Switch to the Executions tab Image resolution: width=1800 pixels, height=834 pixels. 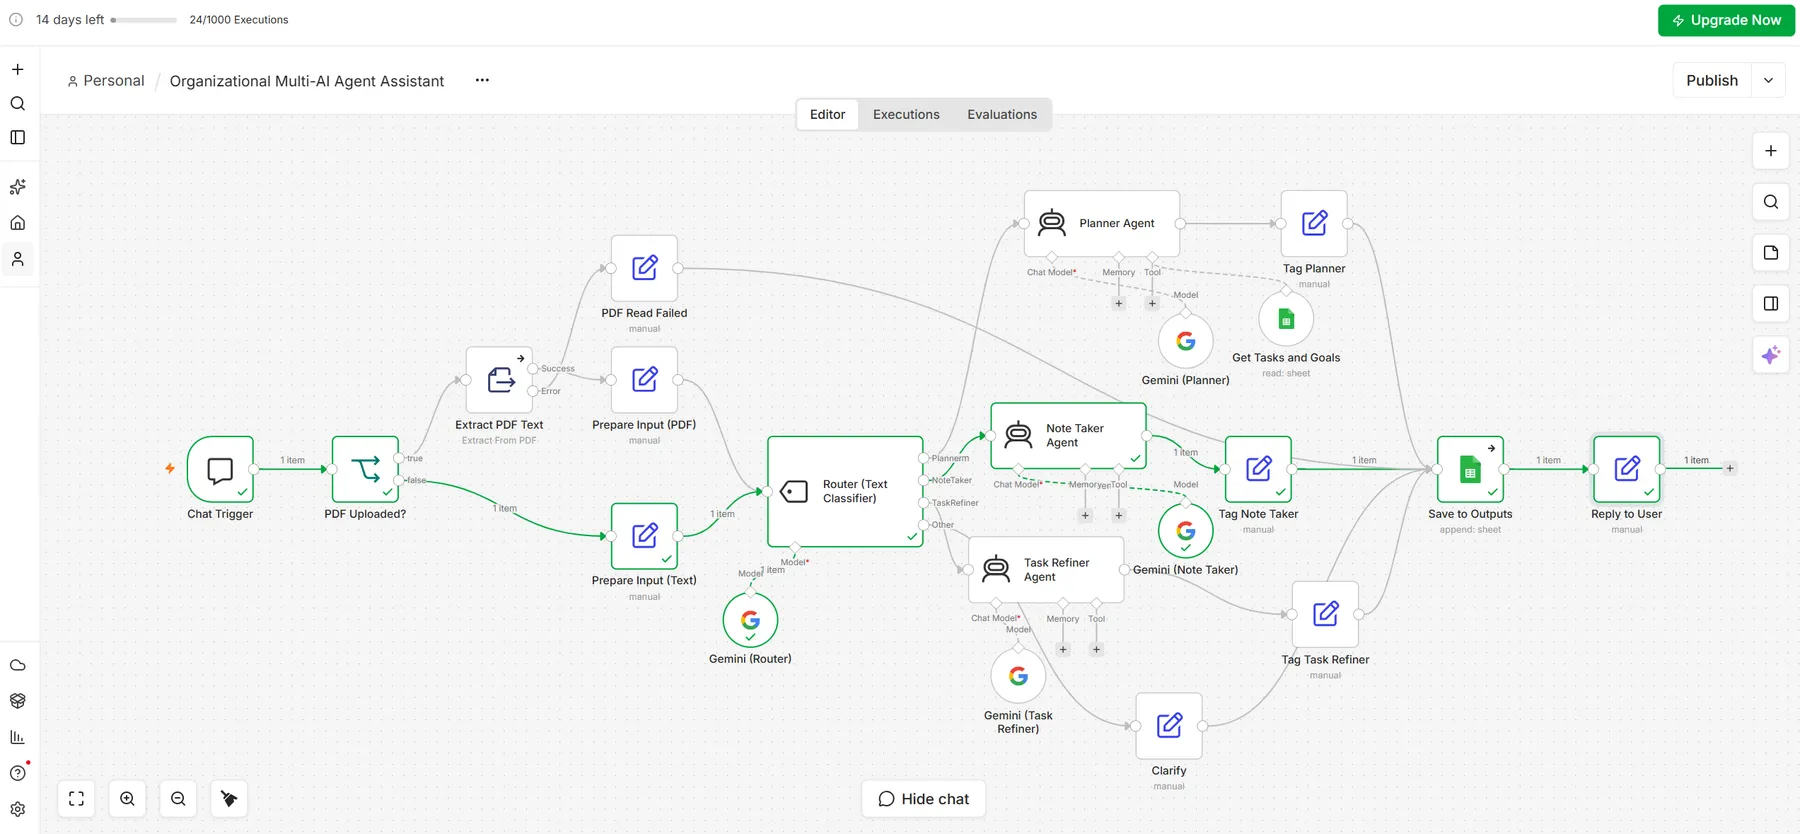pyautogui.click(x=906, y=114)
